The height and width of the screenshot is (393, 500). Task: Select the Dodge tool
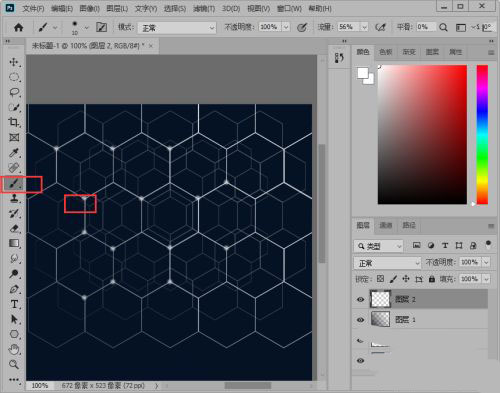pyautogui.click(x=14, y=274)
